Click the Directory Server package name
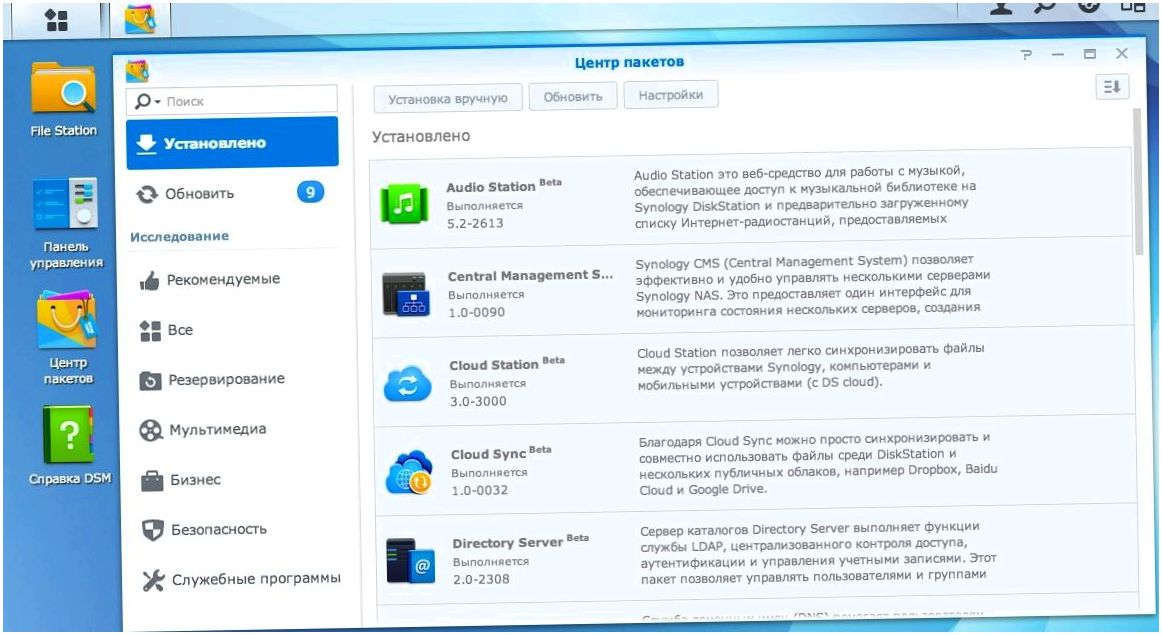1162x635 pixels. (x=508, y=543)
